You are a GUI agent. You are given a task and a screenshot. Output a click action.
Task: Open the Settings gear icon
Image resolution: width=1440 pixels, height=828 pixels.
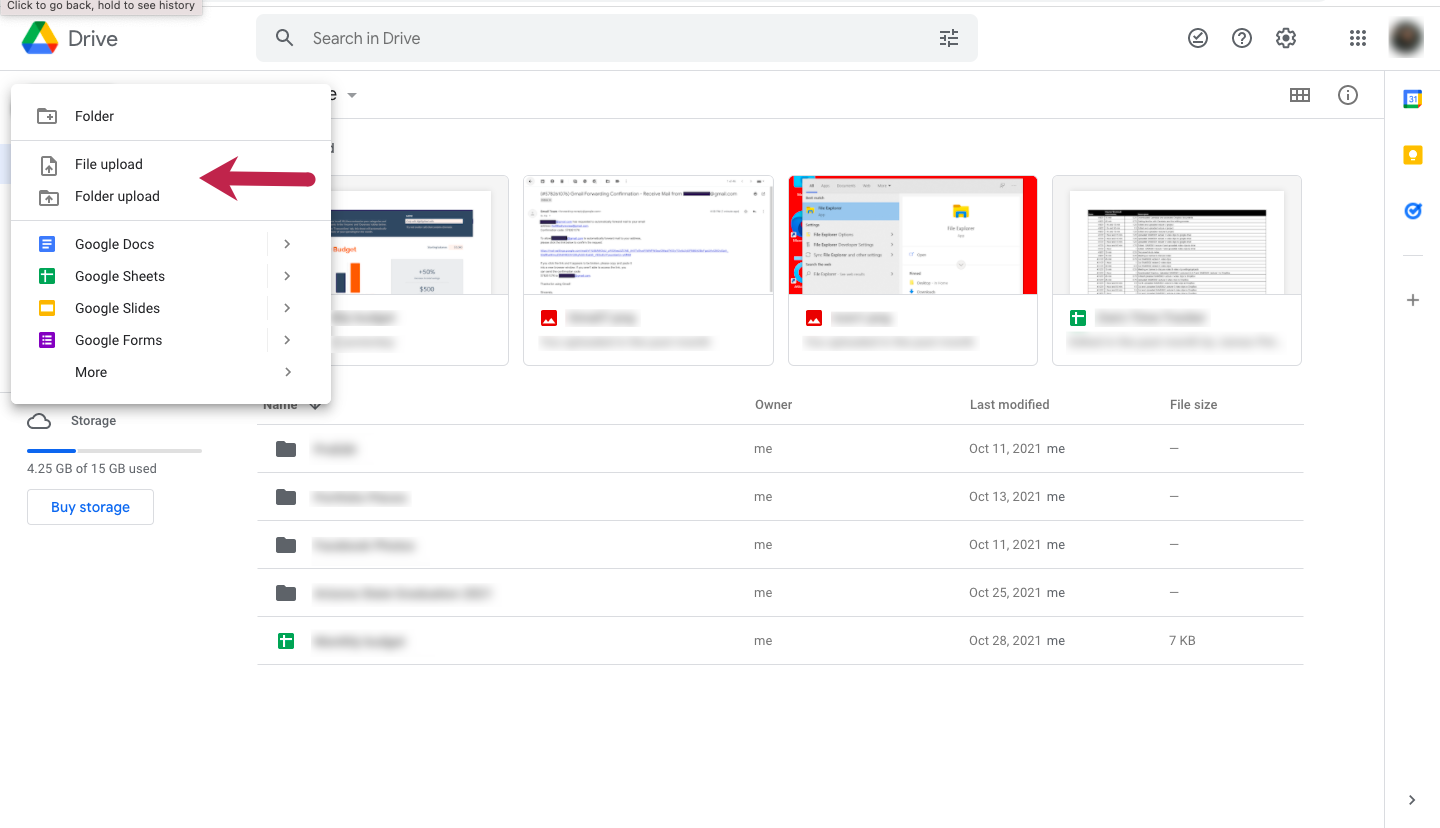1286,38
